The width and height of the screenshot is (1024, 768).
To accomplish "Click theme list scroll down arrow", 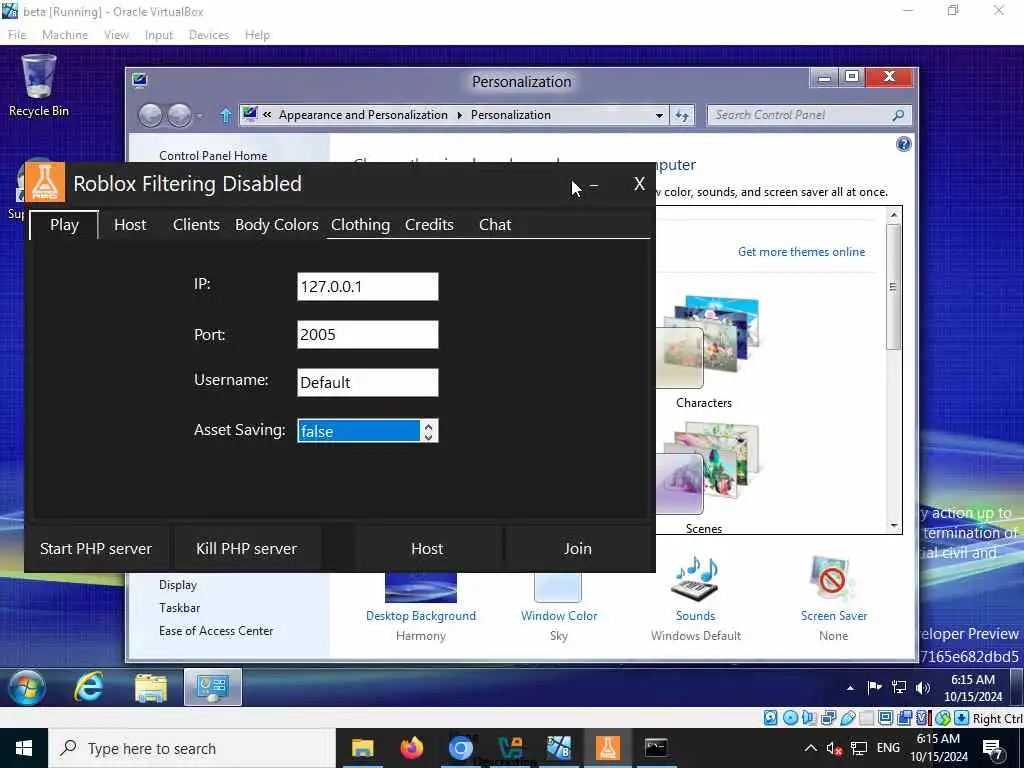I will coord(894,526).
